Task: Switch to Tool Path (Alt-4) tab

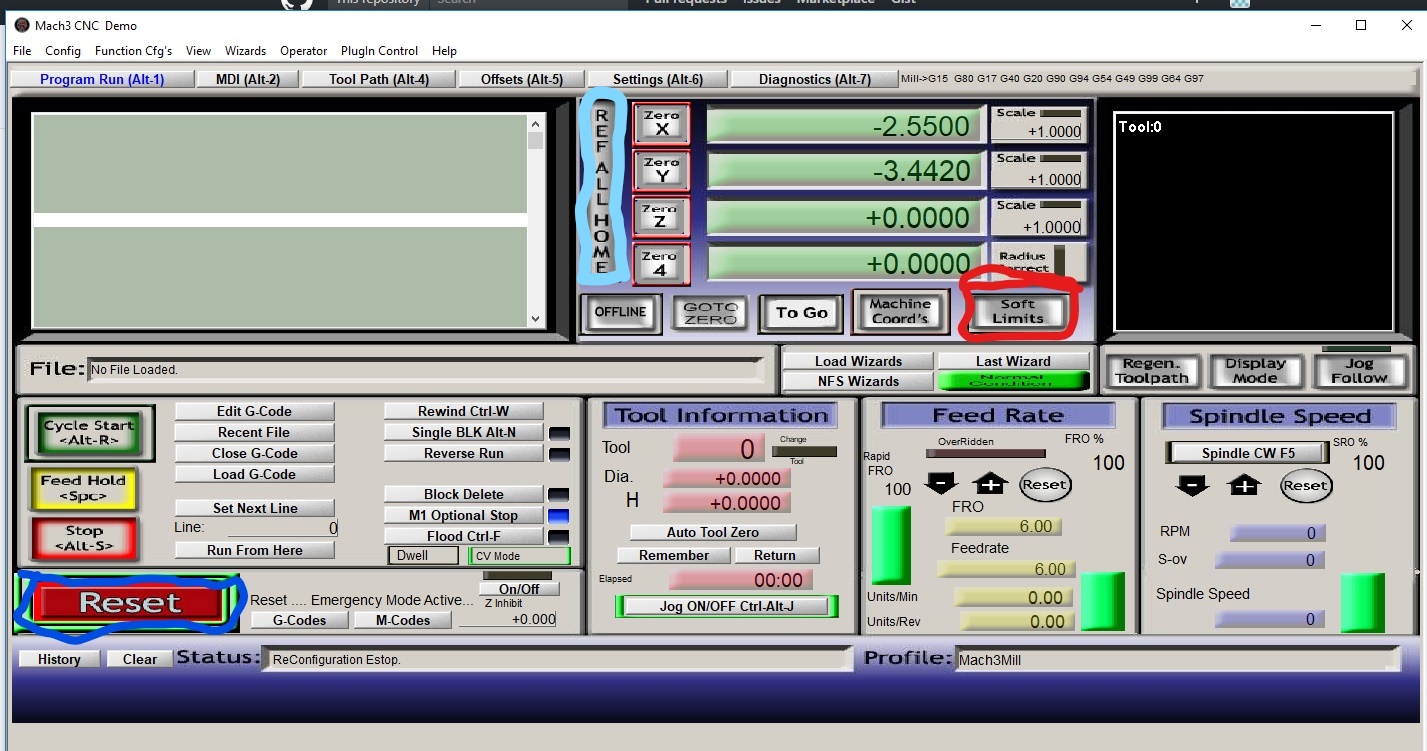Action: (379, 79)
